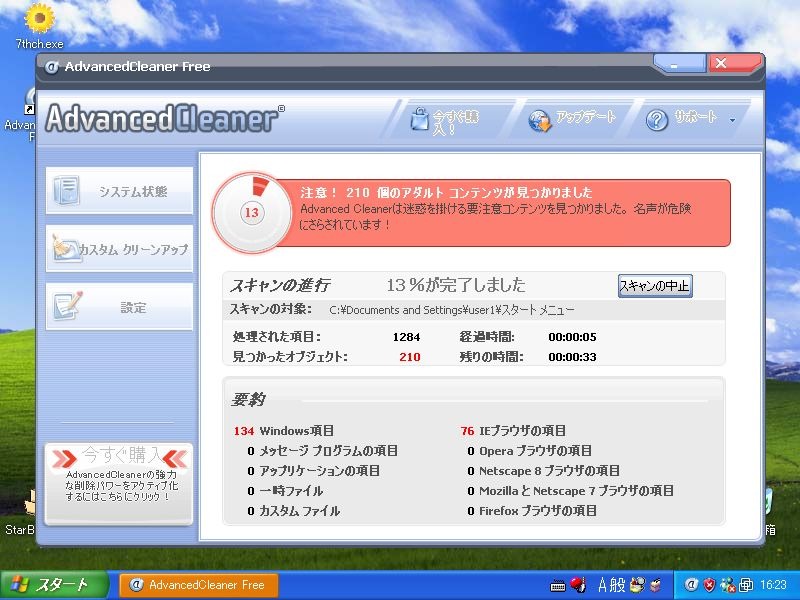Click the 0 カスタム ファイル entry
This screenshot has height=600, width=800.
[293, 511]
